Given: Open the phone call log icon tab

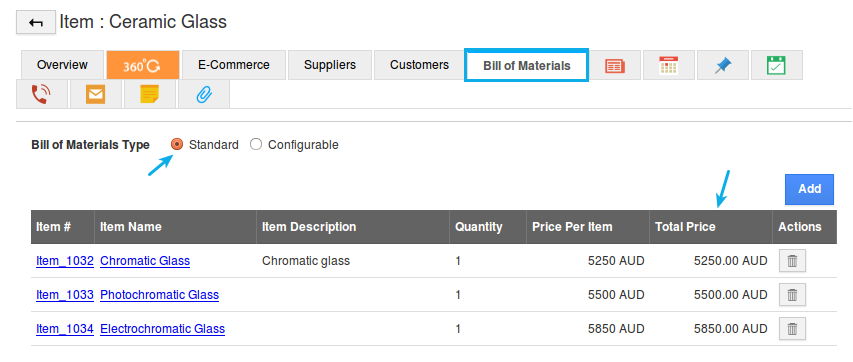Looking at the screenshot, I should click(x=41, y=95).
